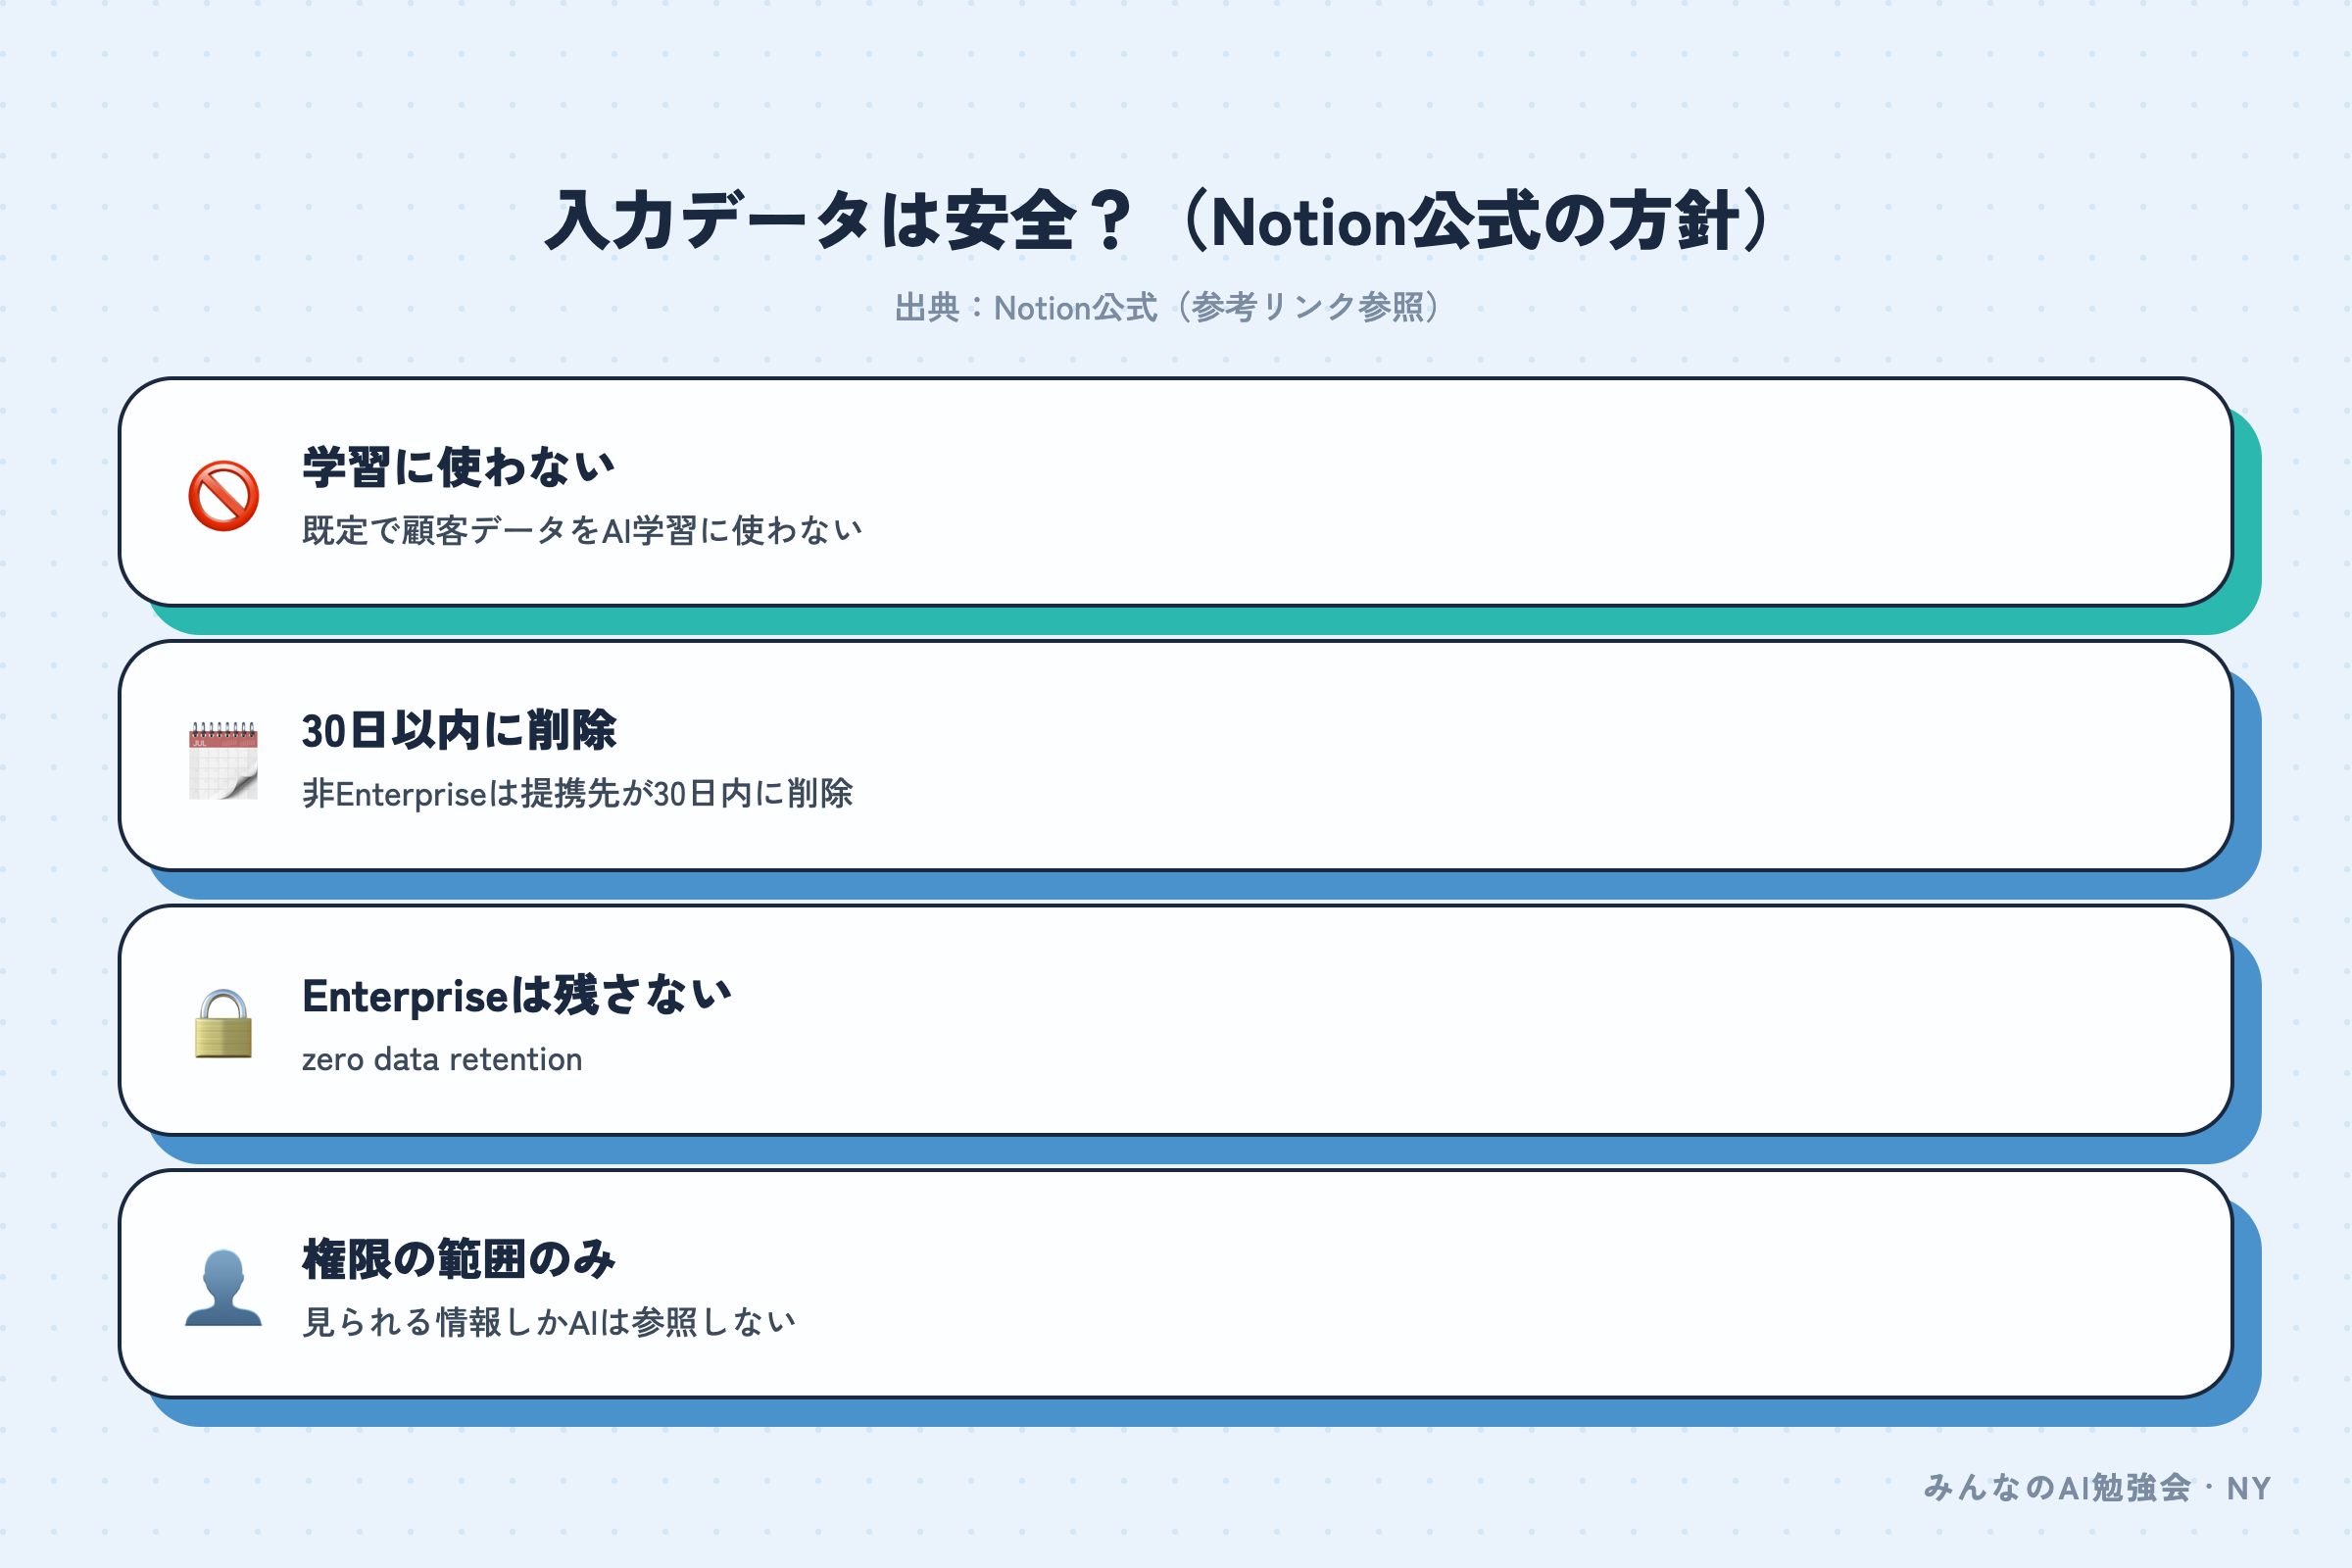Click empty area of Enterprise card

pyautogui.click(x=1500, y=1020)
